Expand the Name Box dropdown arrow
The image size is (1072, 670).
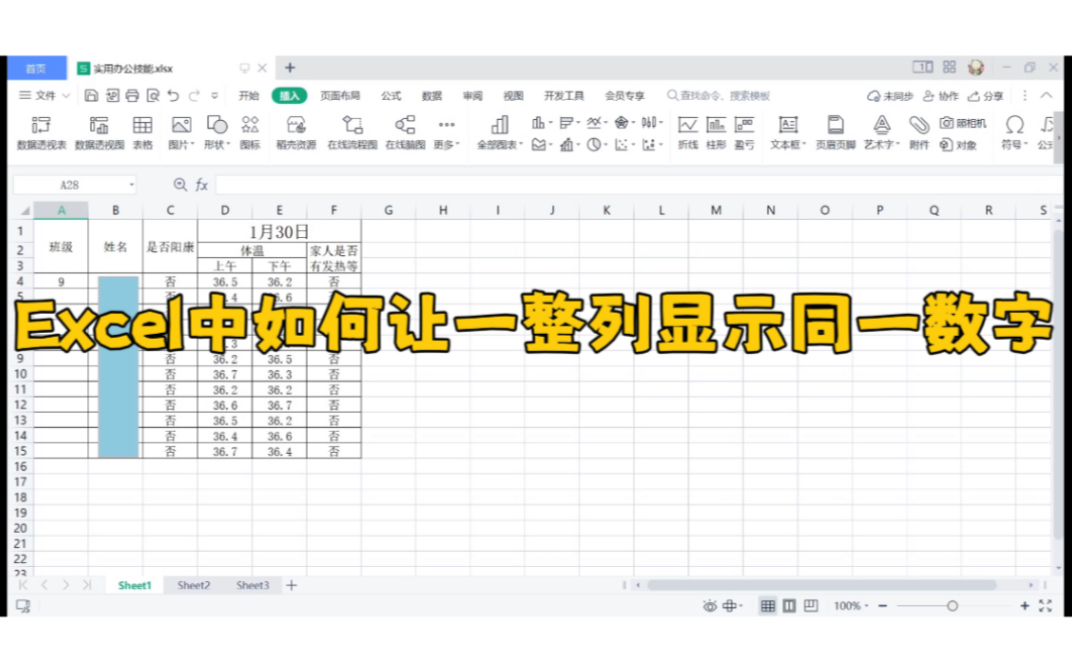coord(131,185)
